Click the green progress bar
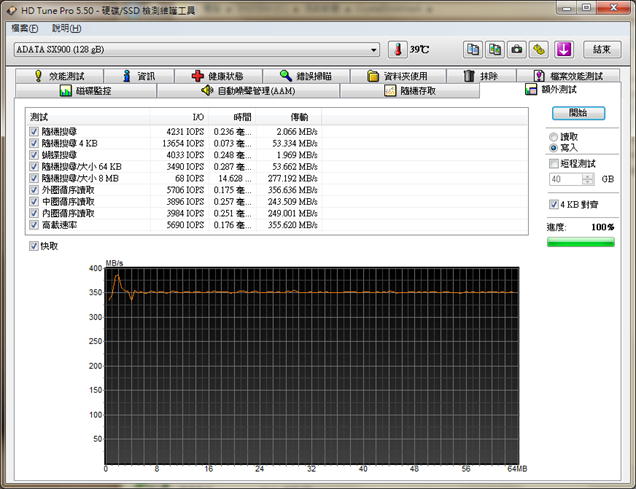 (580, 242)
